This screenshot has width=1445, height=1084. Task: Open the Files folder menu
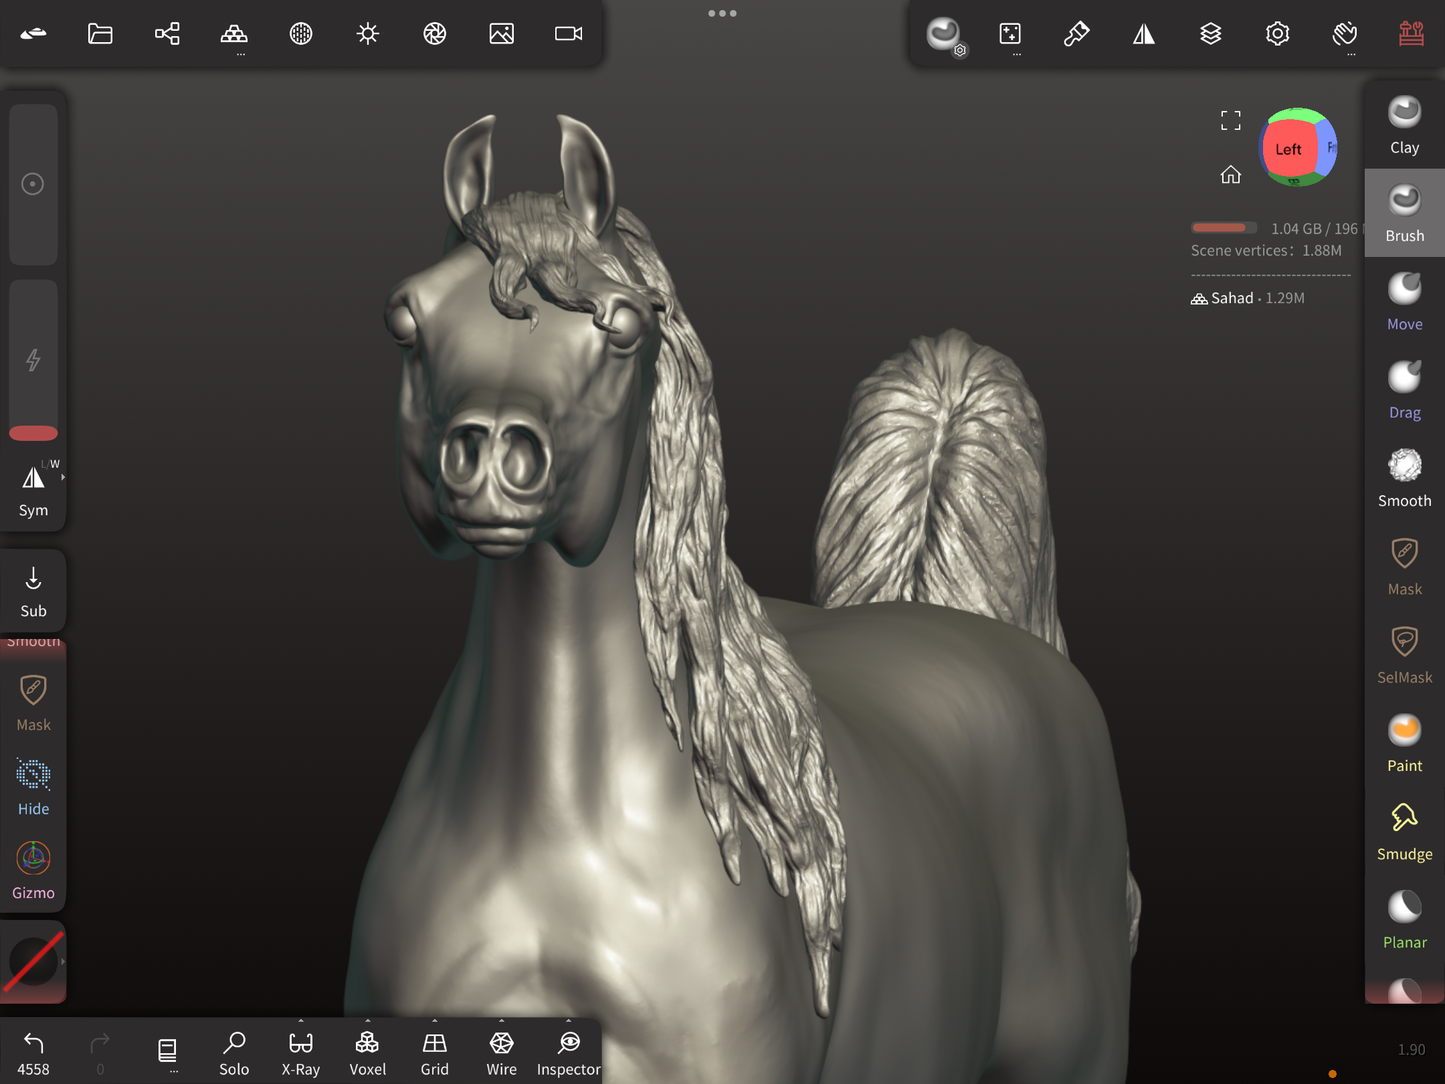(x=100, y=34)
